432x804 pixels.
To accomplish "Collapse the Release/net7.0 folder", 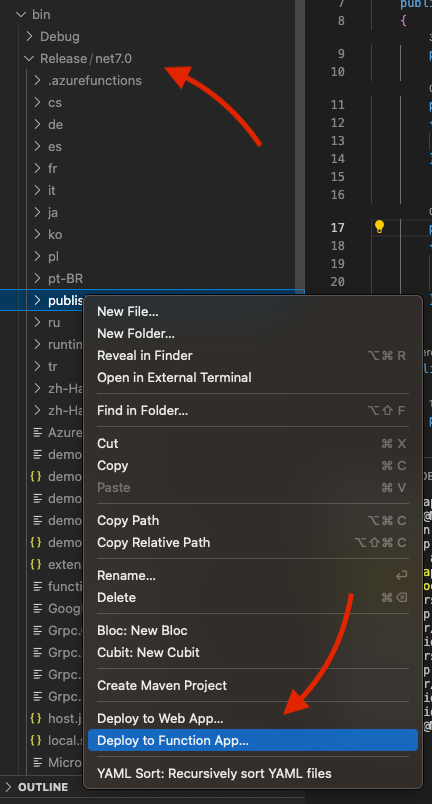I will point(29,58).
